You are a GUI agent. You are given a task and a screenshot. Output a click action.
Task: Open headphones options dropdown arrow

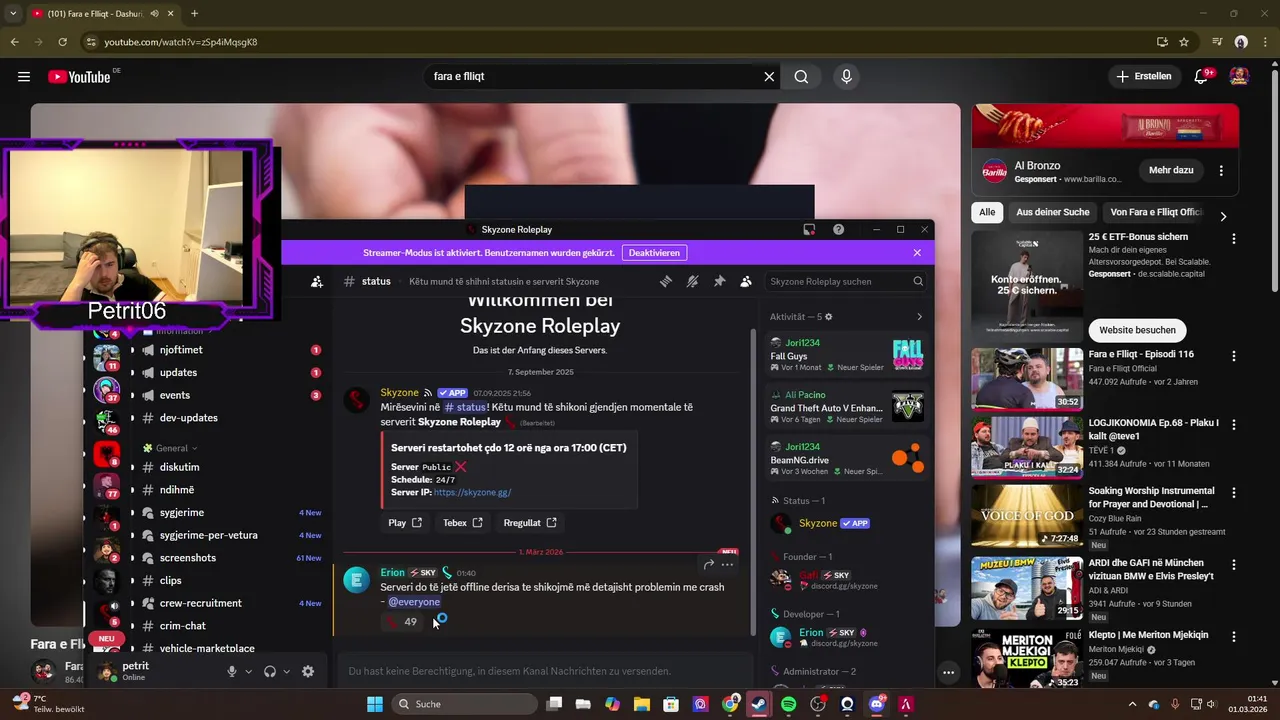click(286, 672)
